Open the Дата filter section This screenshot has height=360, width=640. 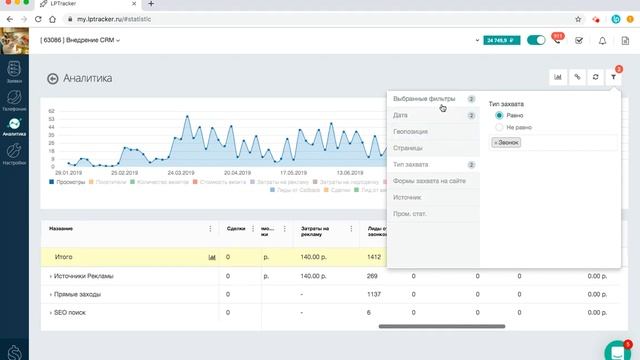[433, 115]
